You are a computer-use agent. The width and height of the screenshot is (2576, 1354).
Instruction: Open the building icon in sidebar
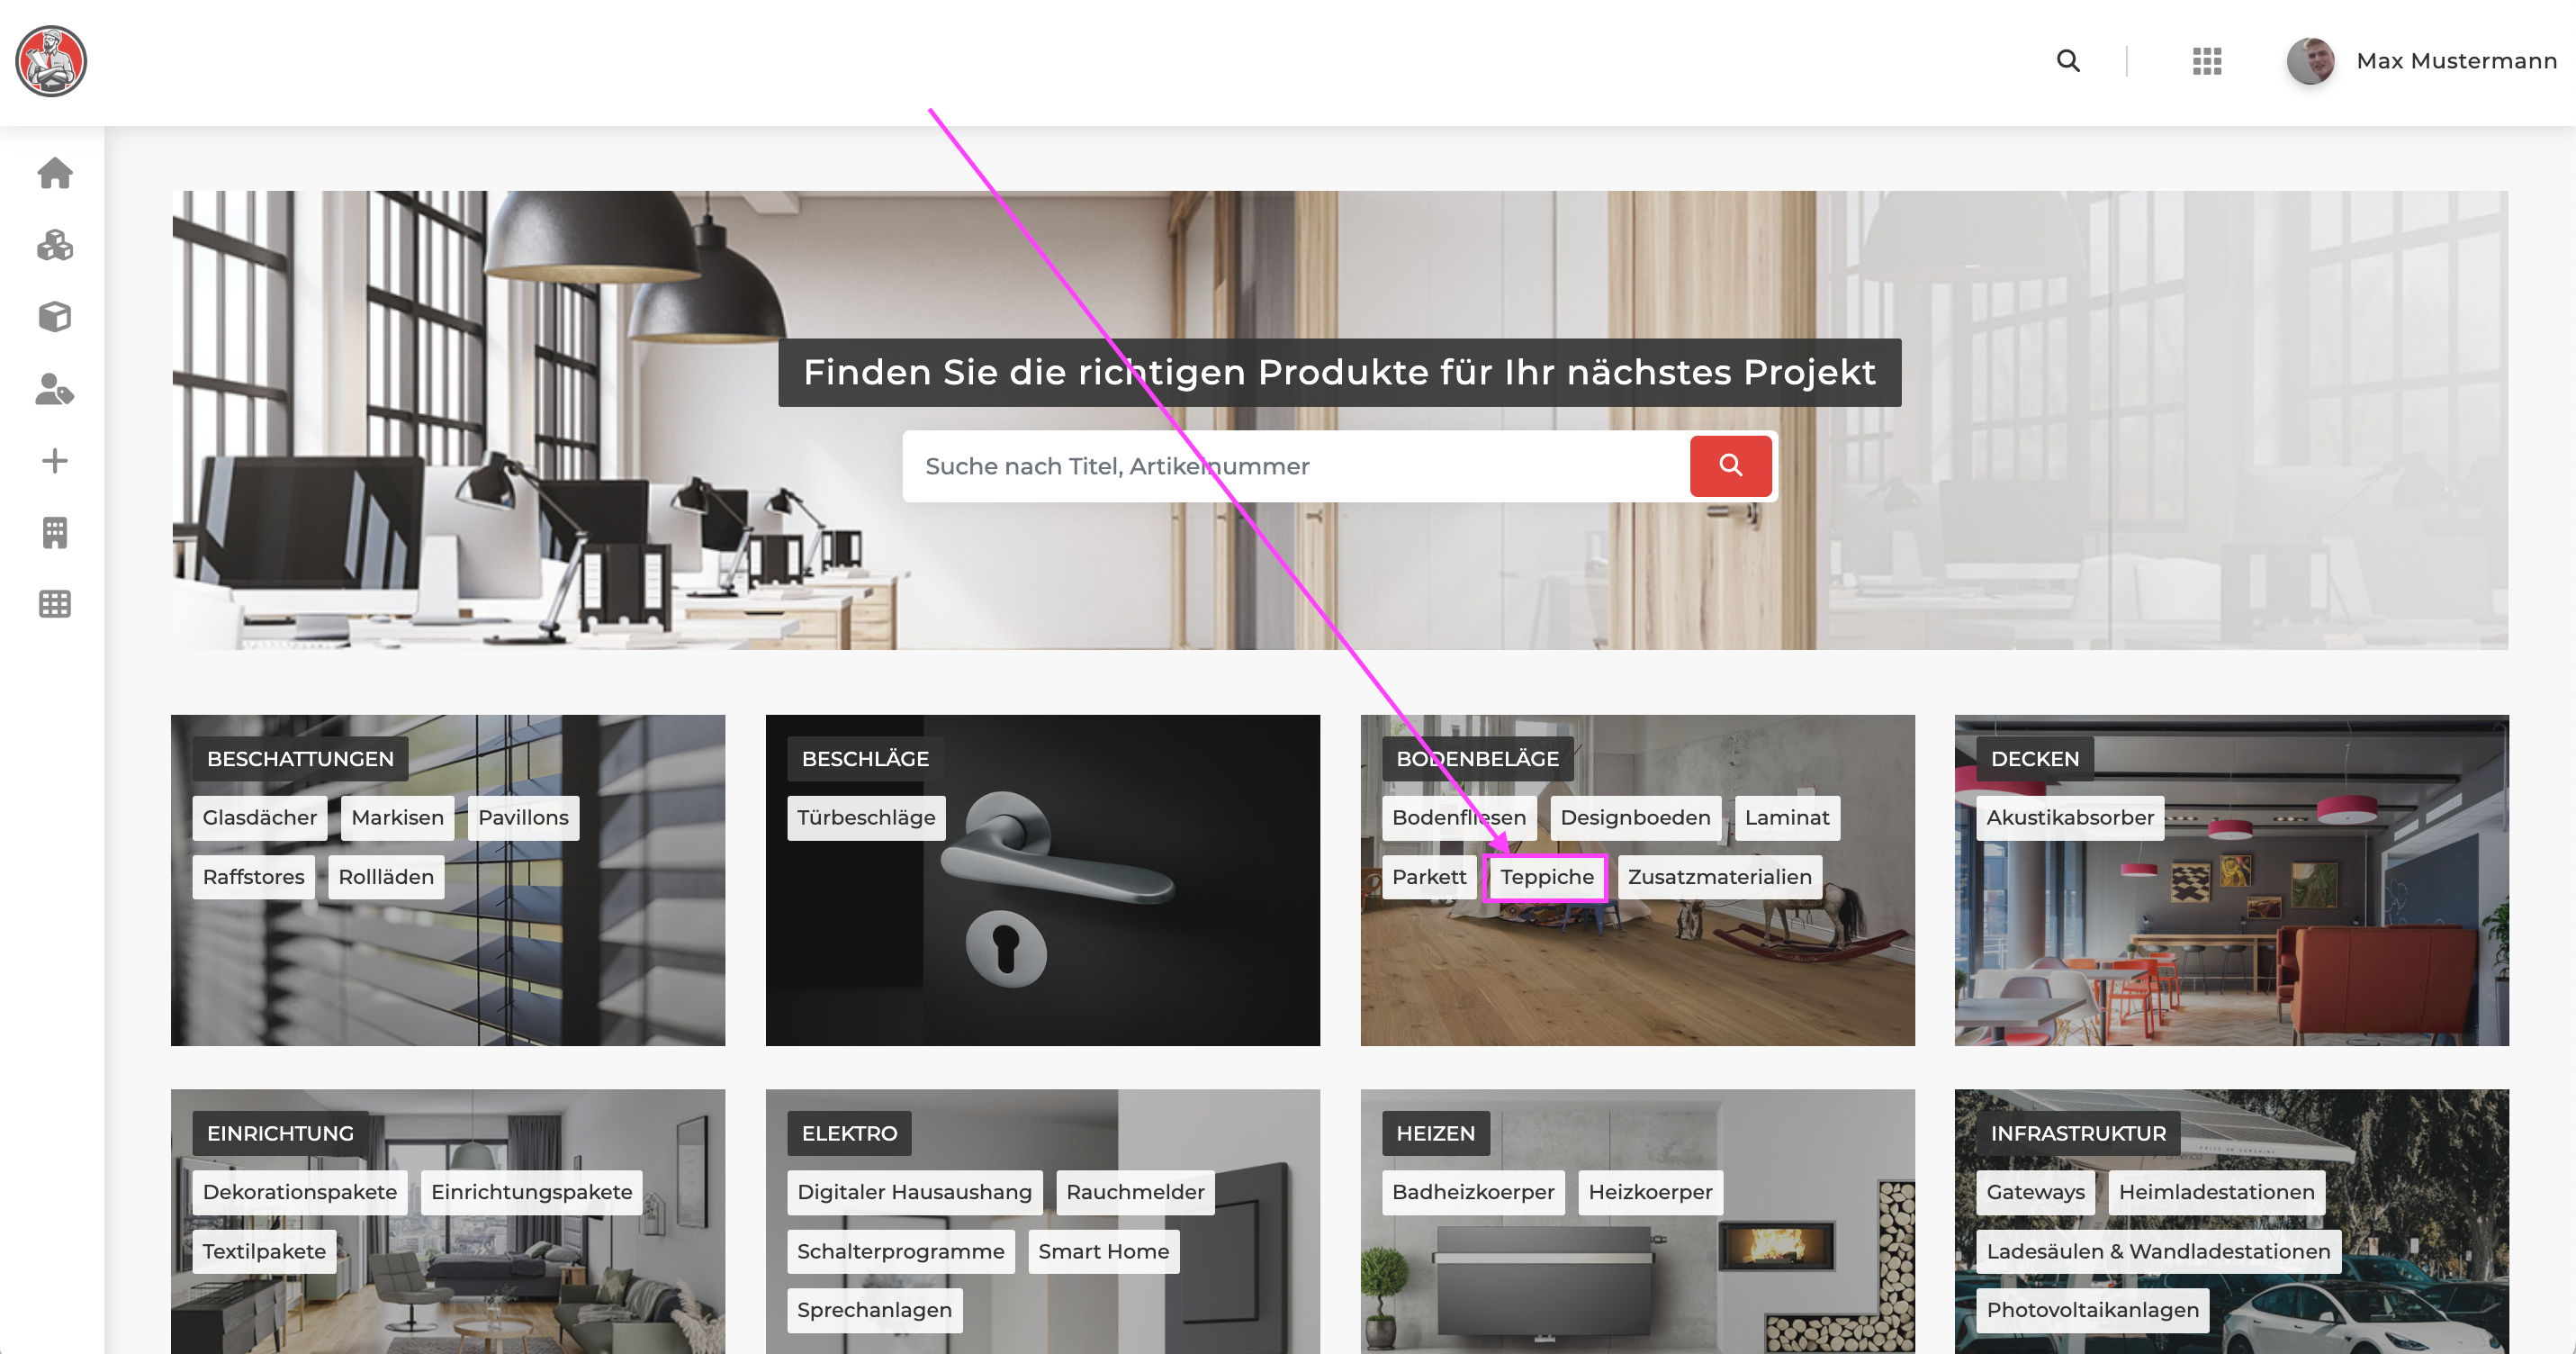[55, 533]
